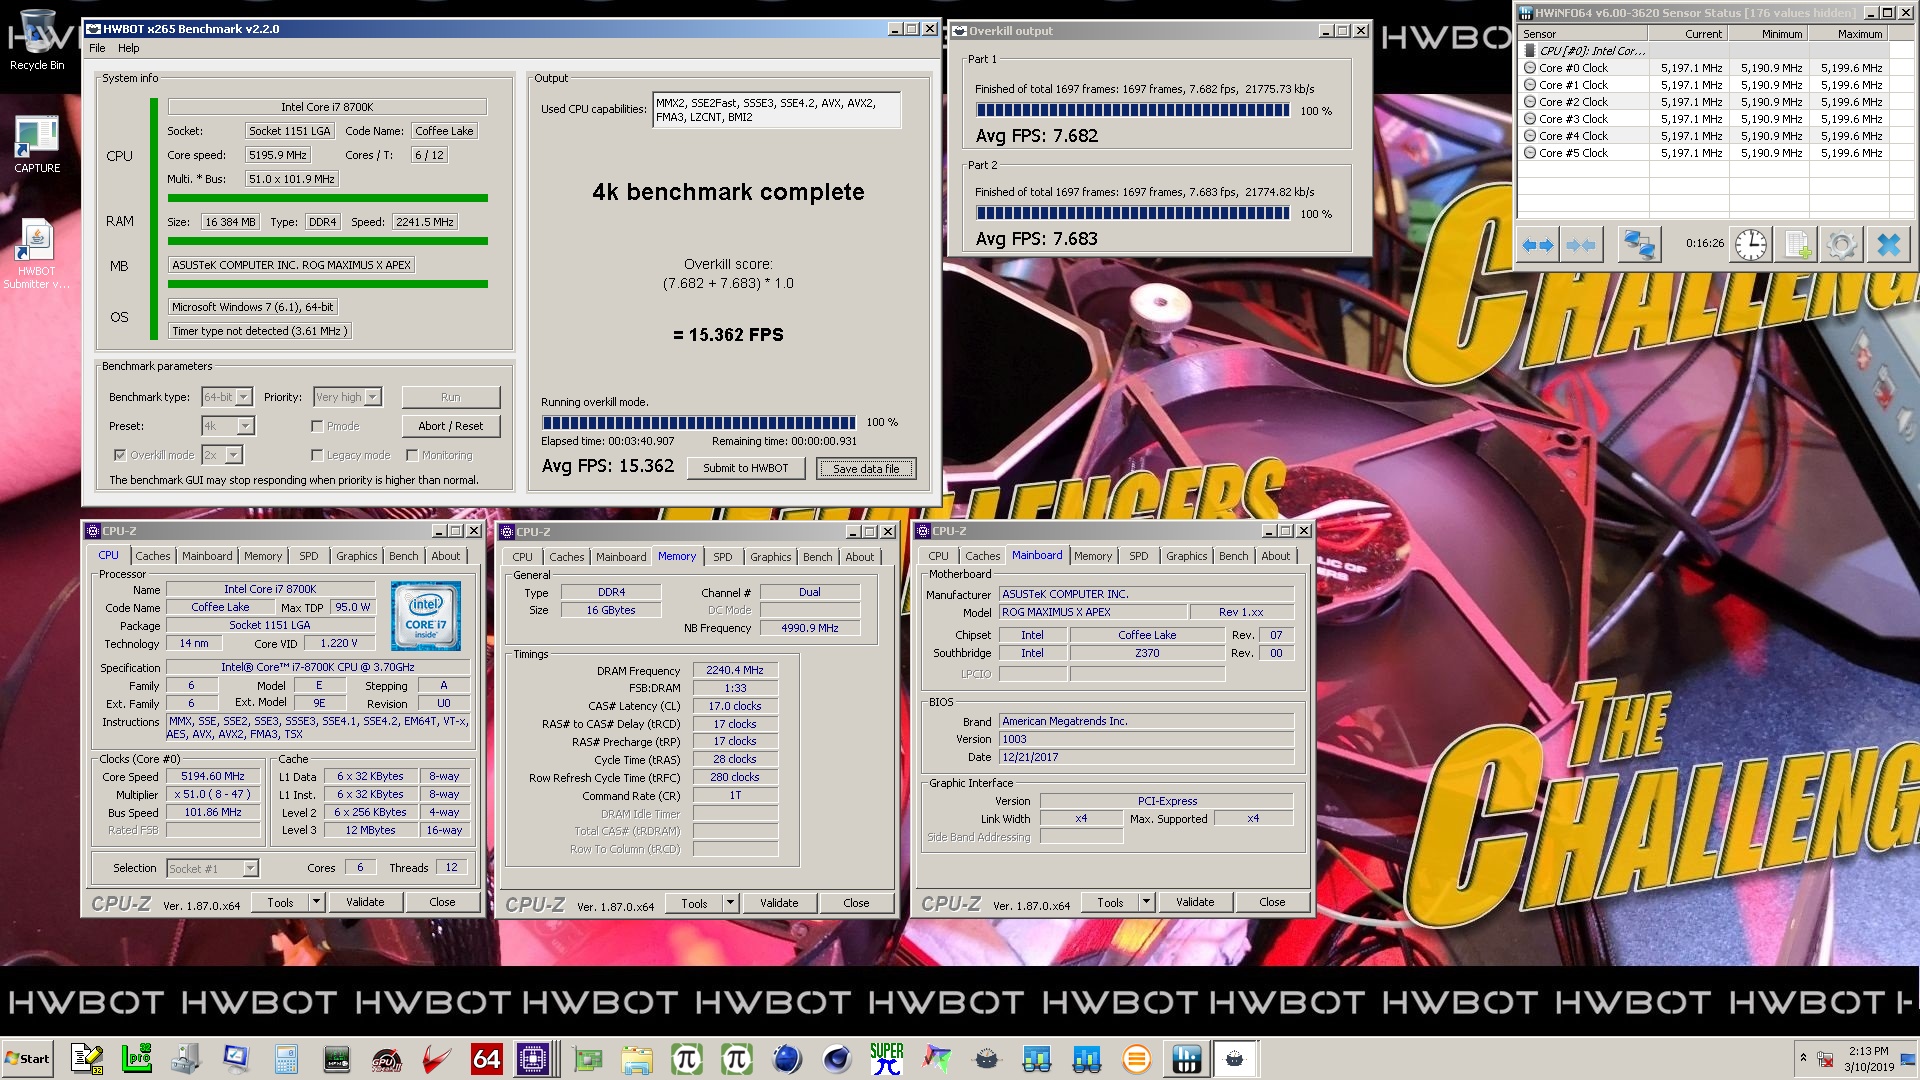1920x1080 pixels.
Task: Select Core #3 Clock row in HWiNFO
Action: [x=1703, y=119]
